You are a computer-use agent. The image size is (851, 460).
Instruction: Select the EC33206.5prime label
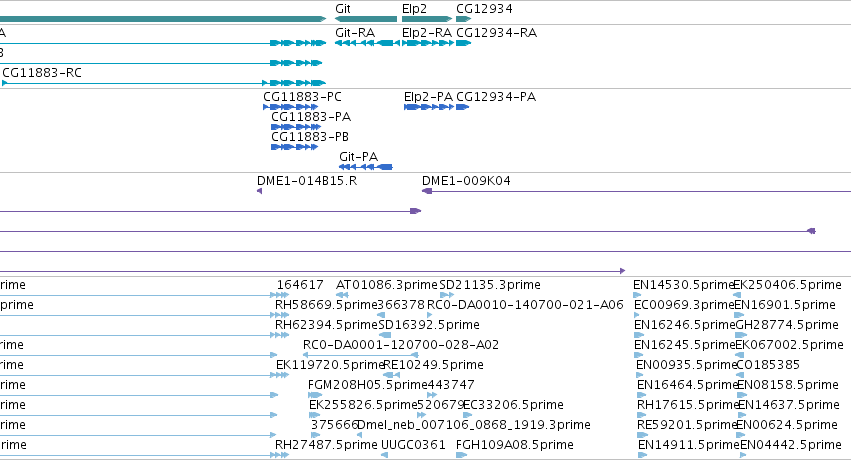click(x=513, y=406)
